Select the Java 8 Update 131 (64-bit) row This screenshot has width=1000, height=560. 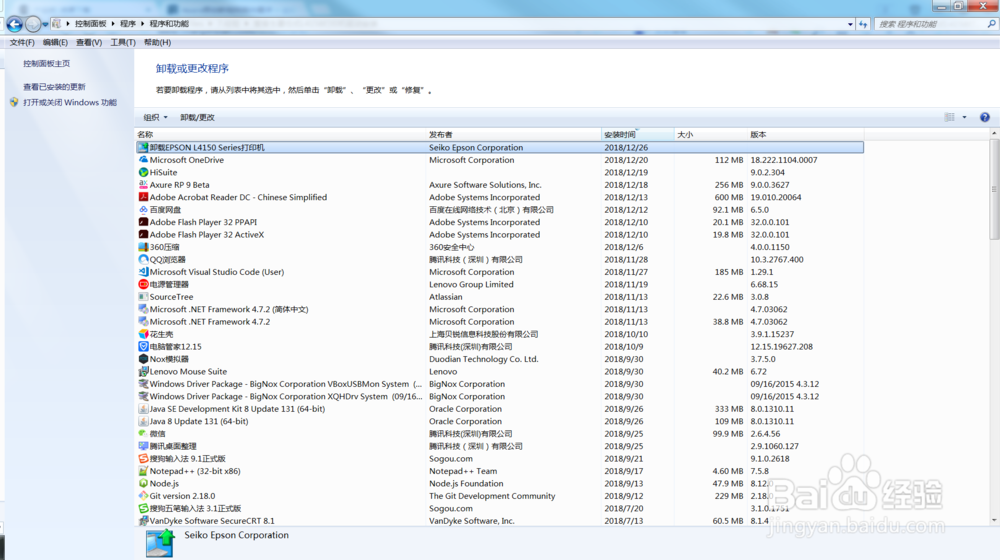[x=500, y=422]
